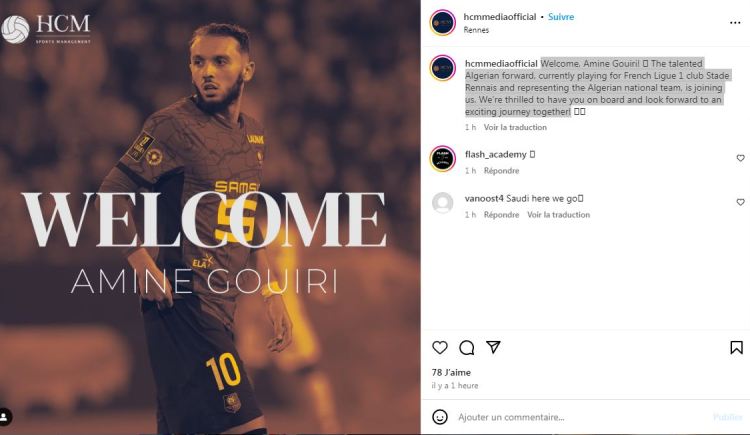This screenshot has width=750, height=435.
Task: Open the comment bubble icon
Action: pyautogui.click(x=466, y=347)
